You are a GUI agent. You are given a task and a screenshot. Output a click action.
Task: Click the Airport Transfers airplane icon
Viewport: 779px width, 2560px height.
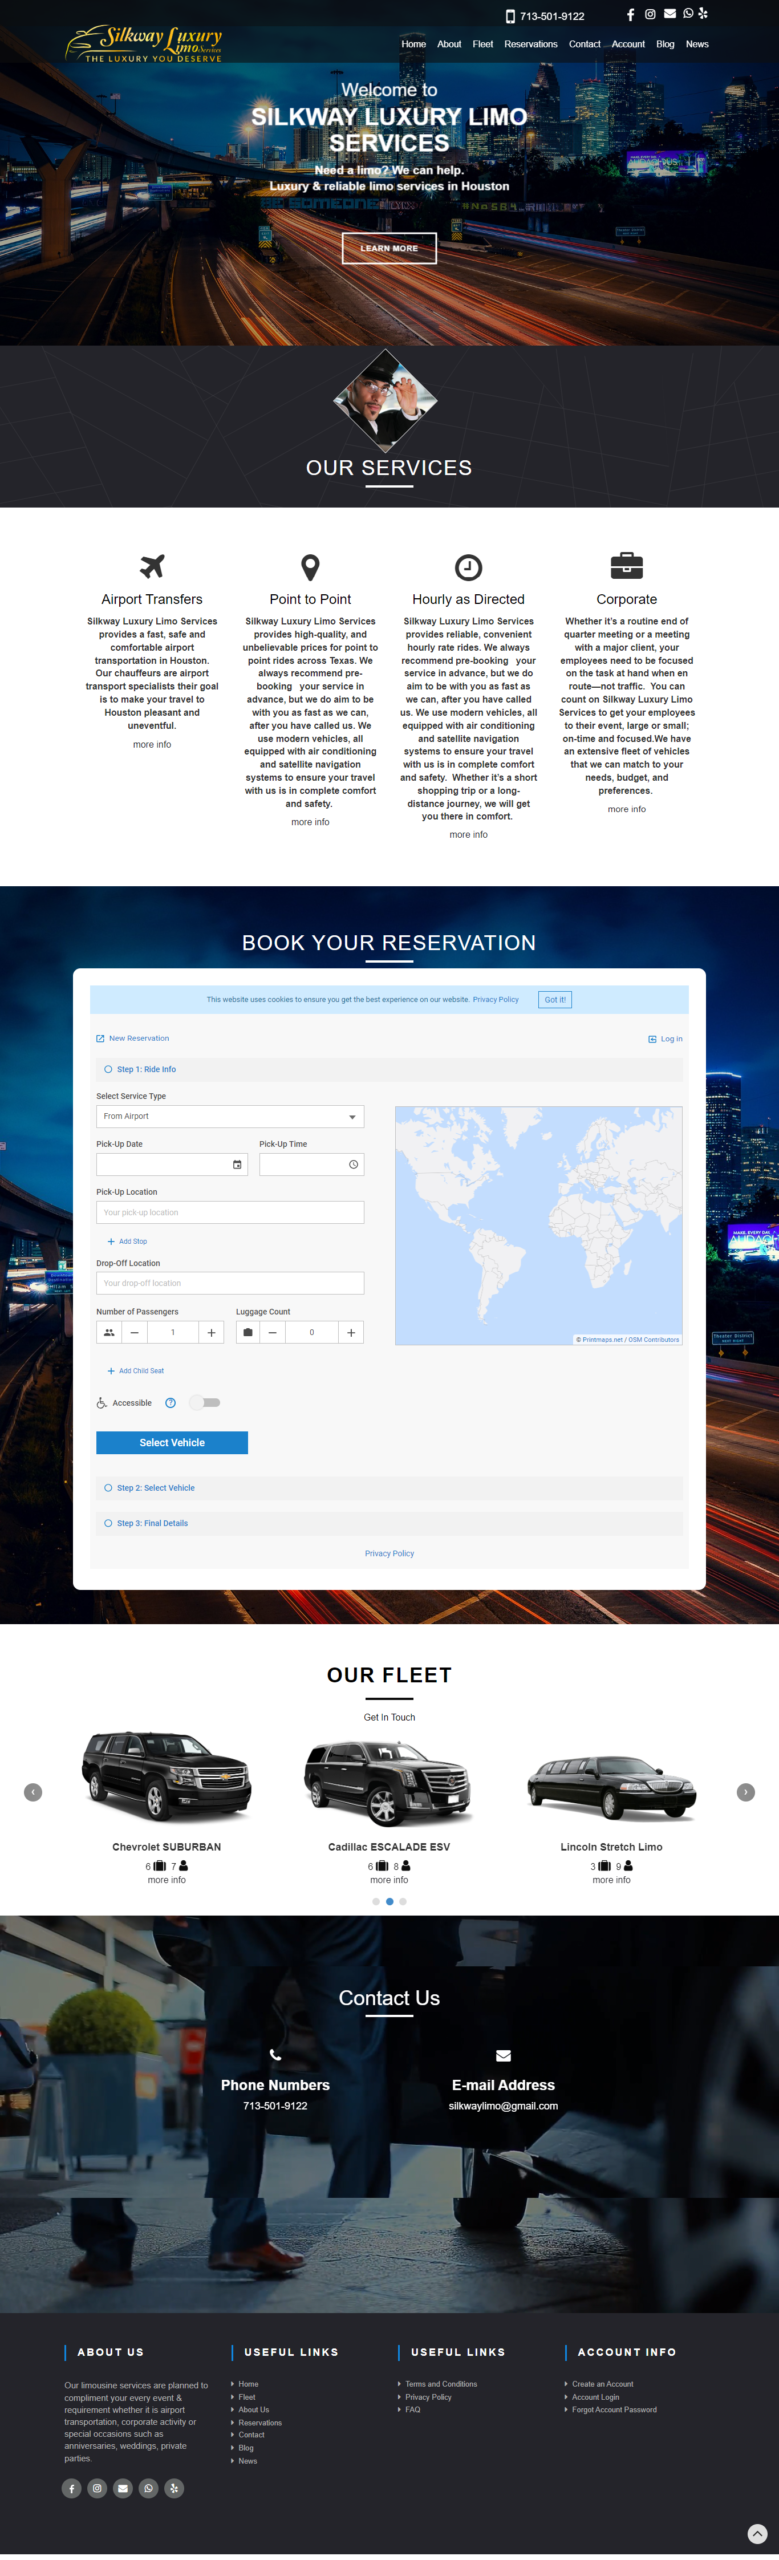[152, 567]
